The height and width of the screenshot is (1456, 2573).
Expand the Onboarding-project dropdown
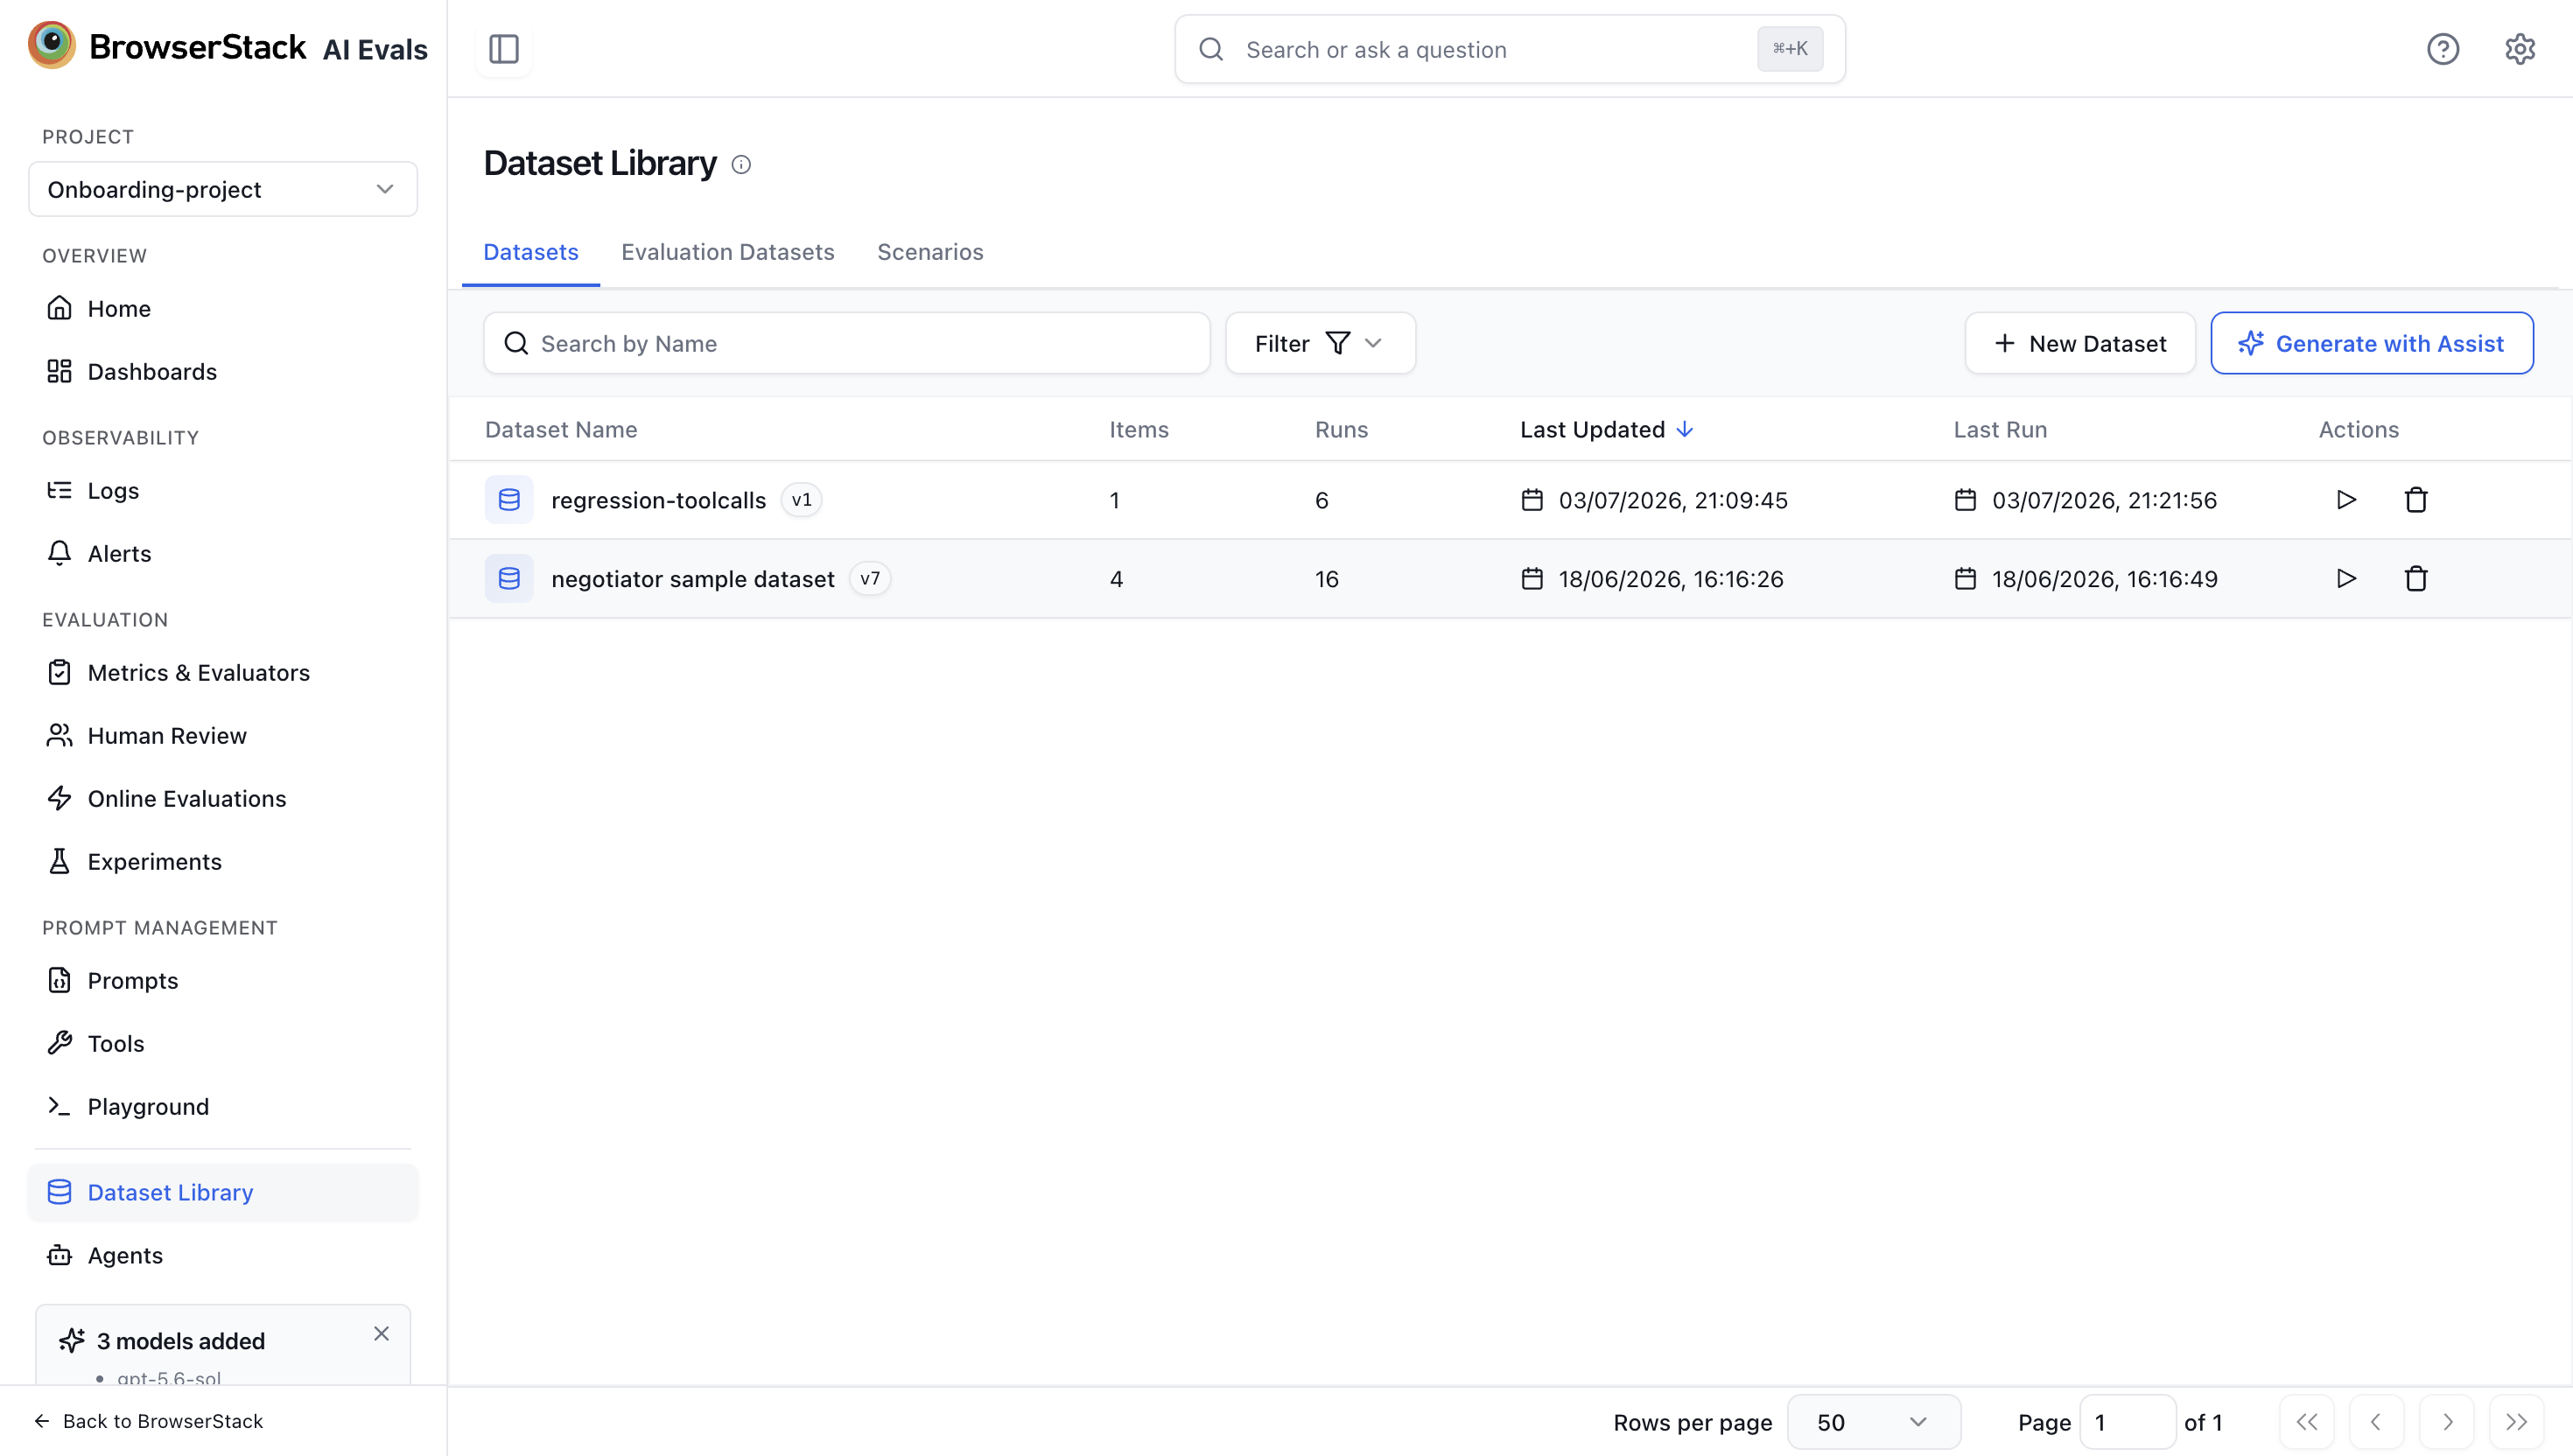[222, 189]
